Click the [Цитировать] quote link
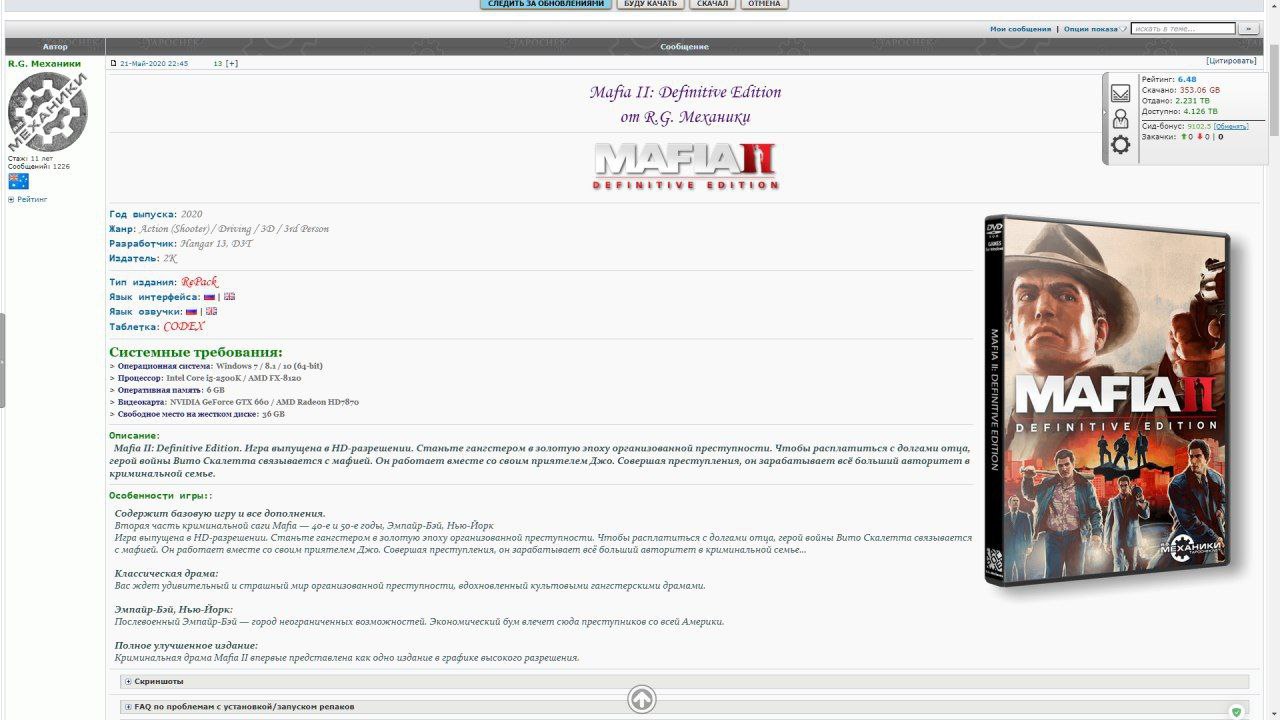The image size is (1280, 720). point(1231,61)
